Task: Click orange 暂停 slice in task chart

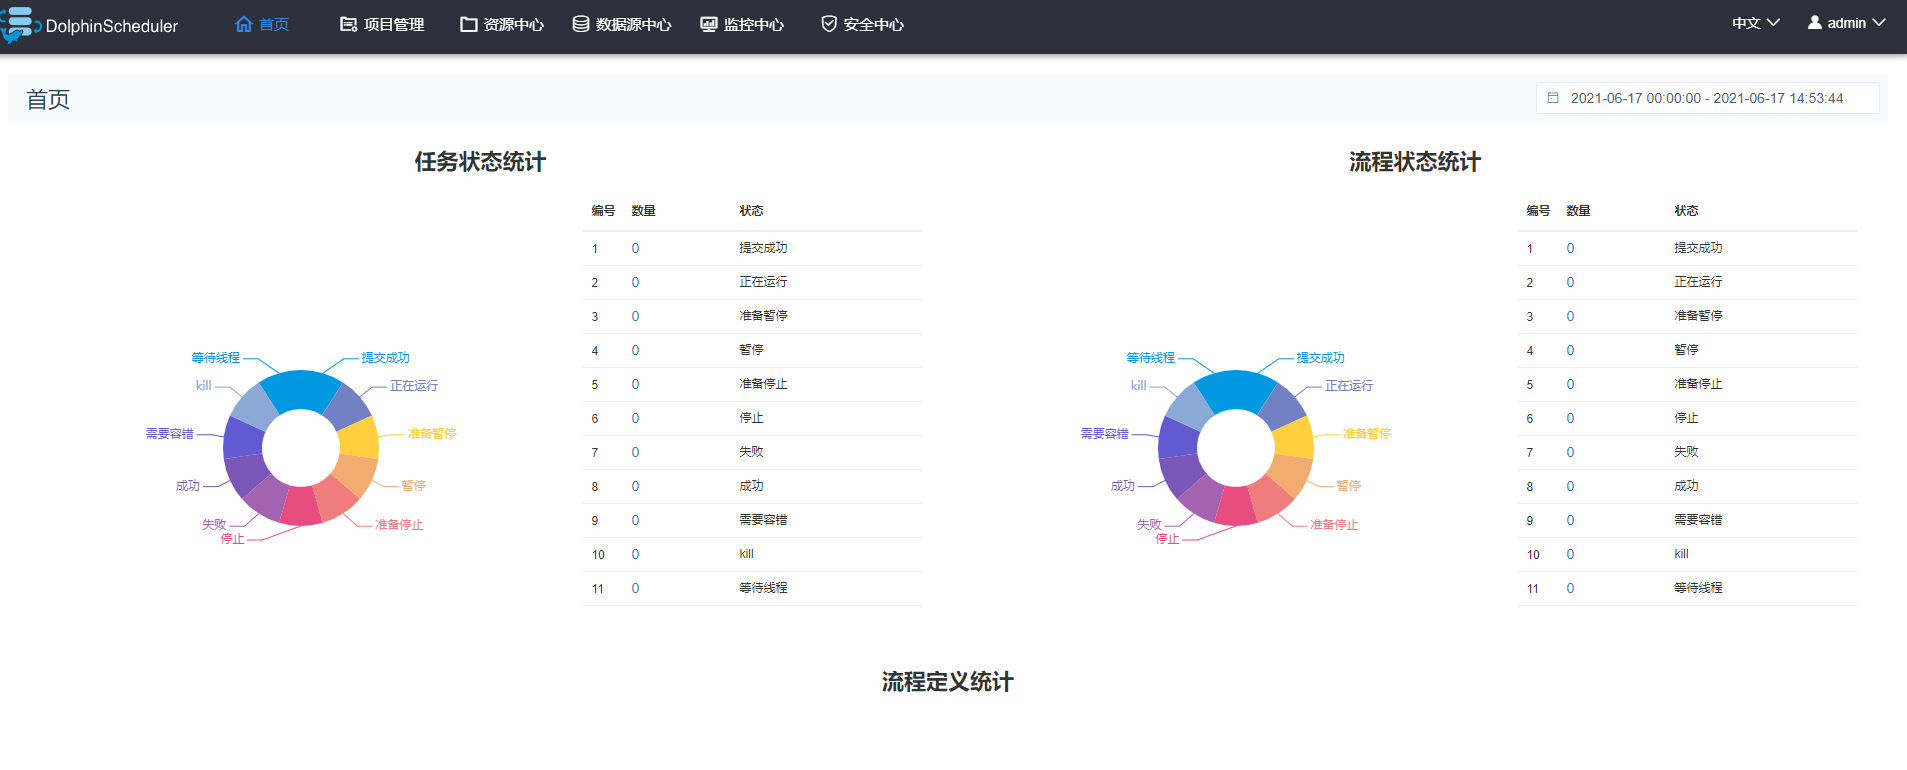Action: click(355, 474)
